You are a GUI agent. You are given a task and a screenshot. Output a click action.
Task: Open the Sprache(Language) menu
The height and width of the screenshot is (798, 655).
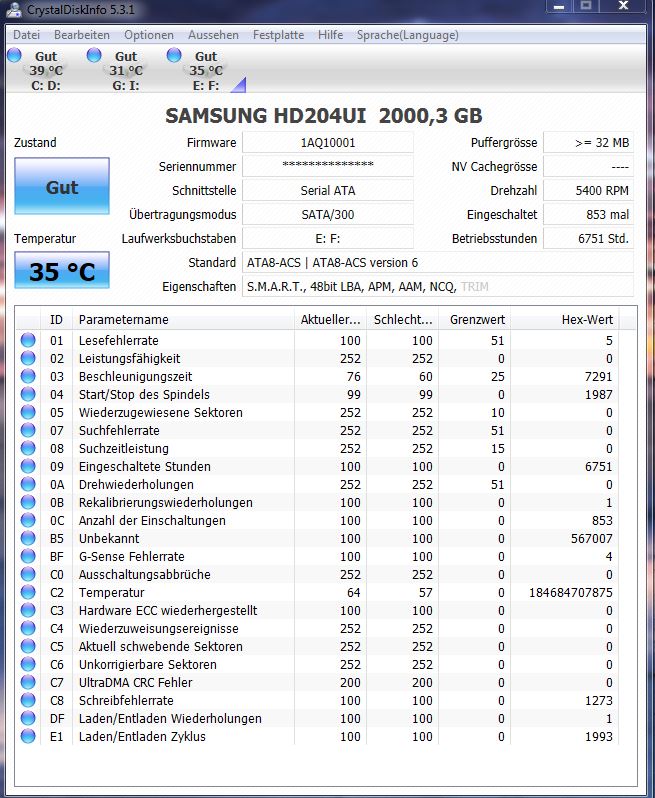tap(408, 35)
